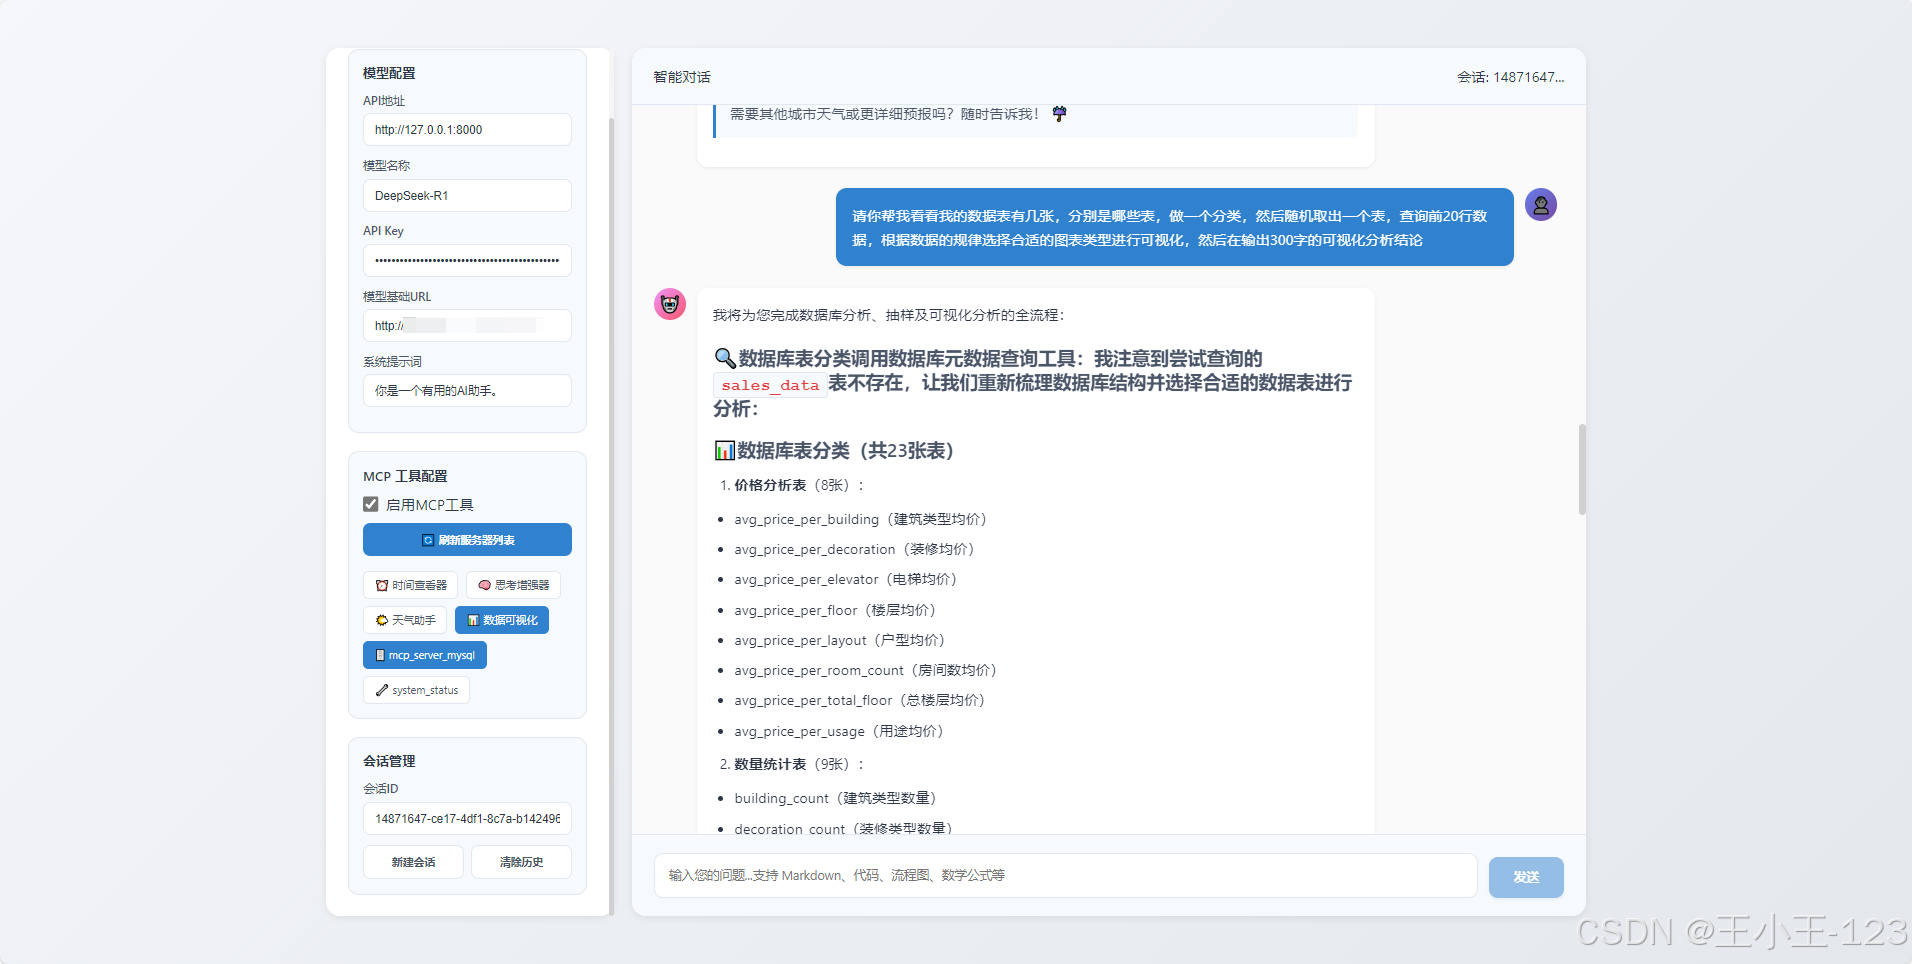Open the mcp_server_mysql server tool
Viewport: 1912px width, 964px height.
pyautogui.click(x=424, y=655)
